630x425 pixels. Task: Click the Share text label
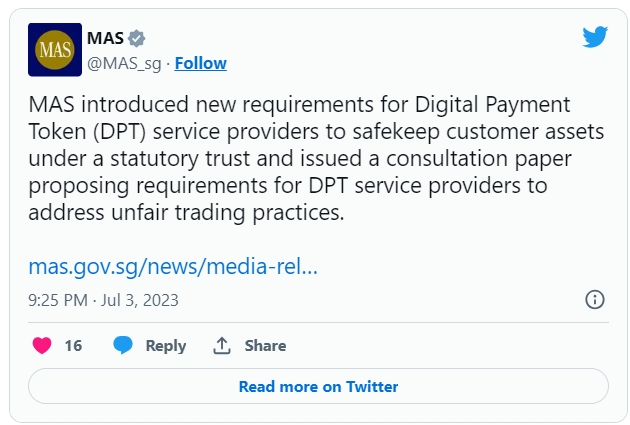[265, 346]
